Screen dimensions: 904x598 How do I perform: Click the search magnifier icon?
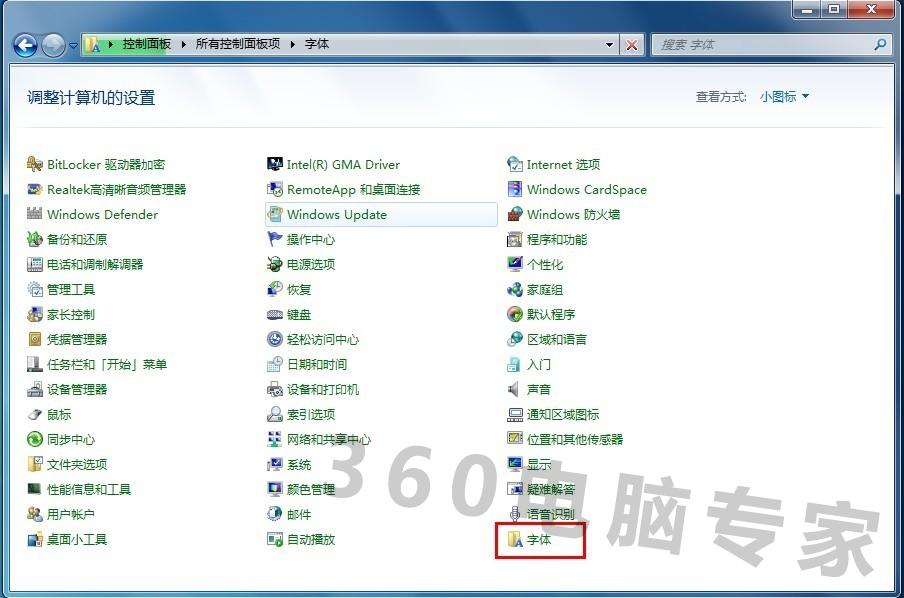click(880, 44)
